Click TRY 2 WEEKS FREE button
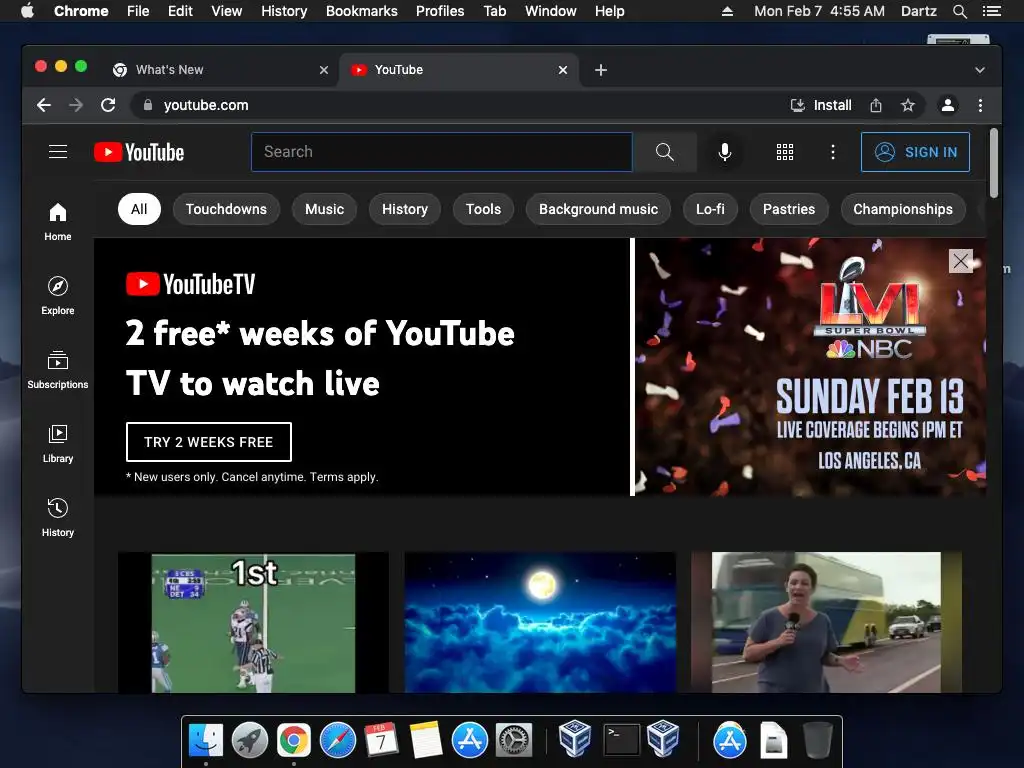Image resolution: width=1024 pixels, height=768 pixels. pos(208,442)
